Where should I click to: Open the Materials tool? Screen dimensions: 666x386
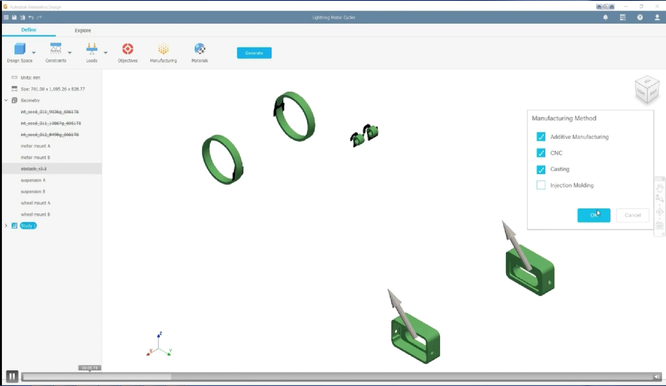tap(200, 52)
